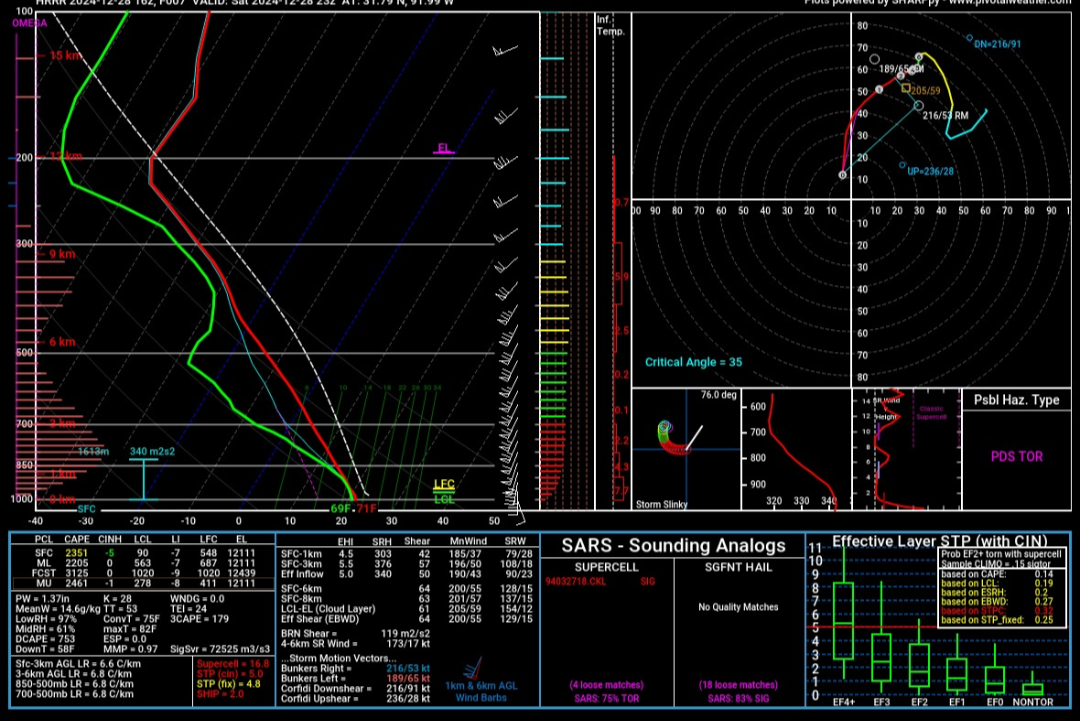Click the green LCL level marker
The width and height of the screenshot is (1080, 721).
pyautogui.click(x=444, y=499)
